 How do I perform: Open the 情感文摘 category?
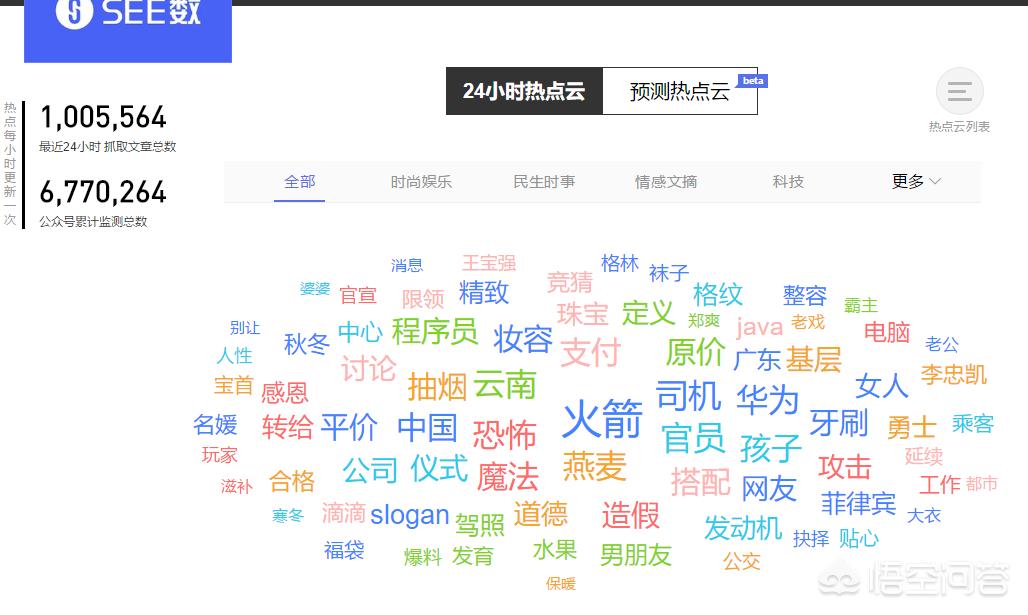pyautogui.click(x=665, y=182)
